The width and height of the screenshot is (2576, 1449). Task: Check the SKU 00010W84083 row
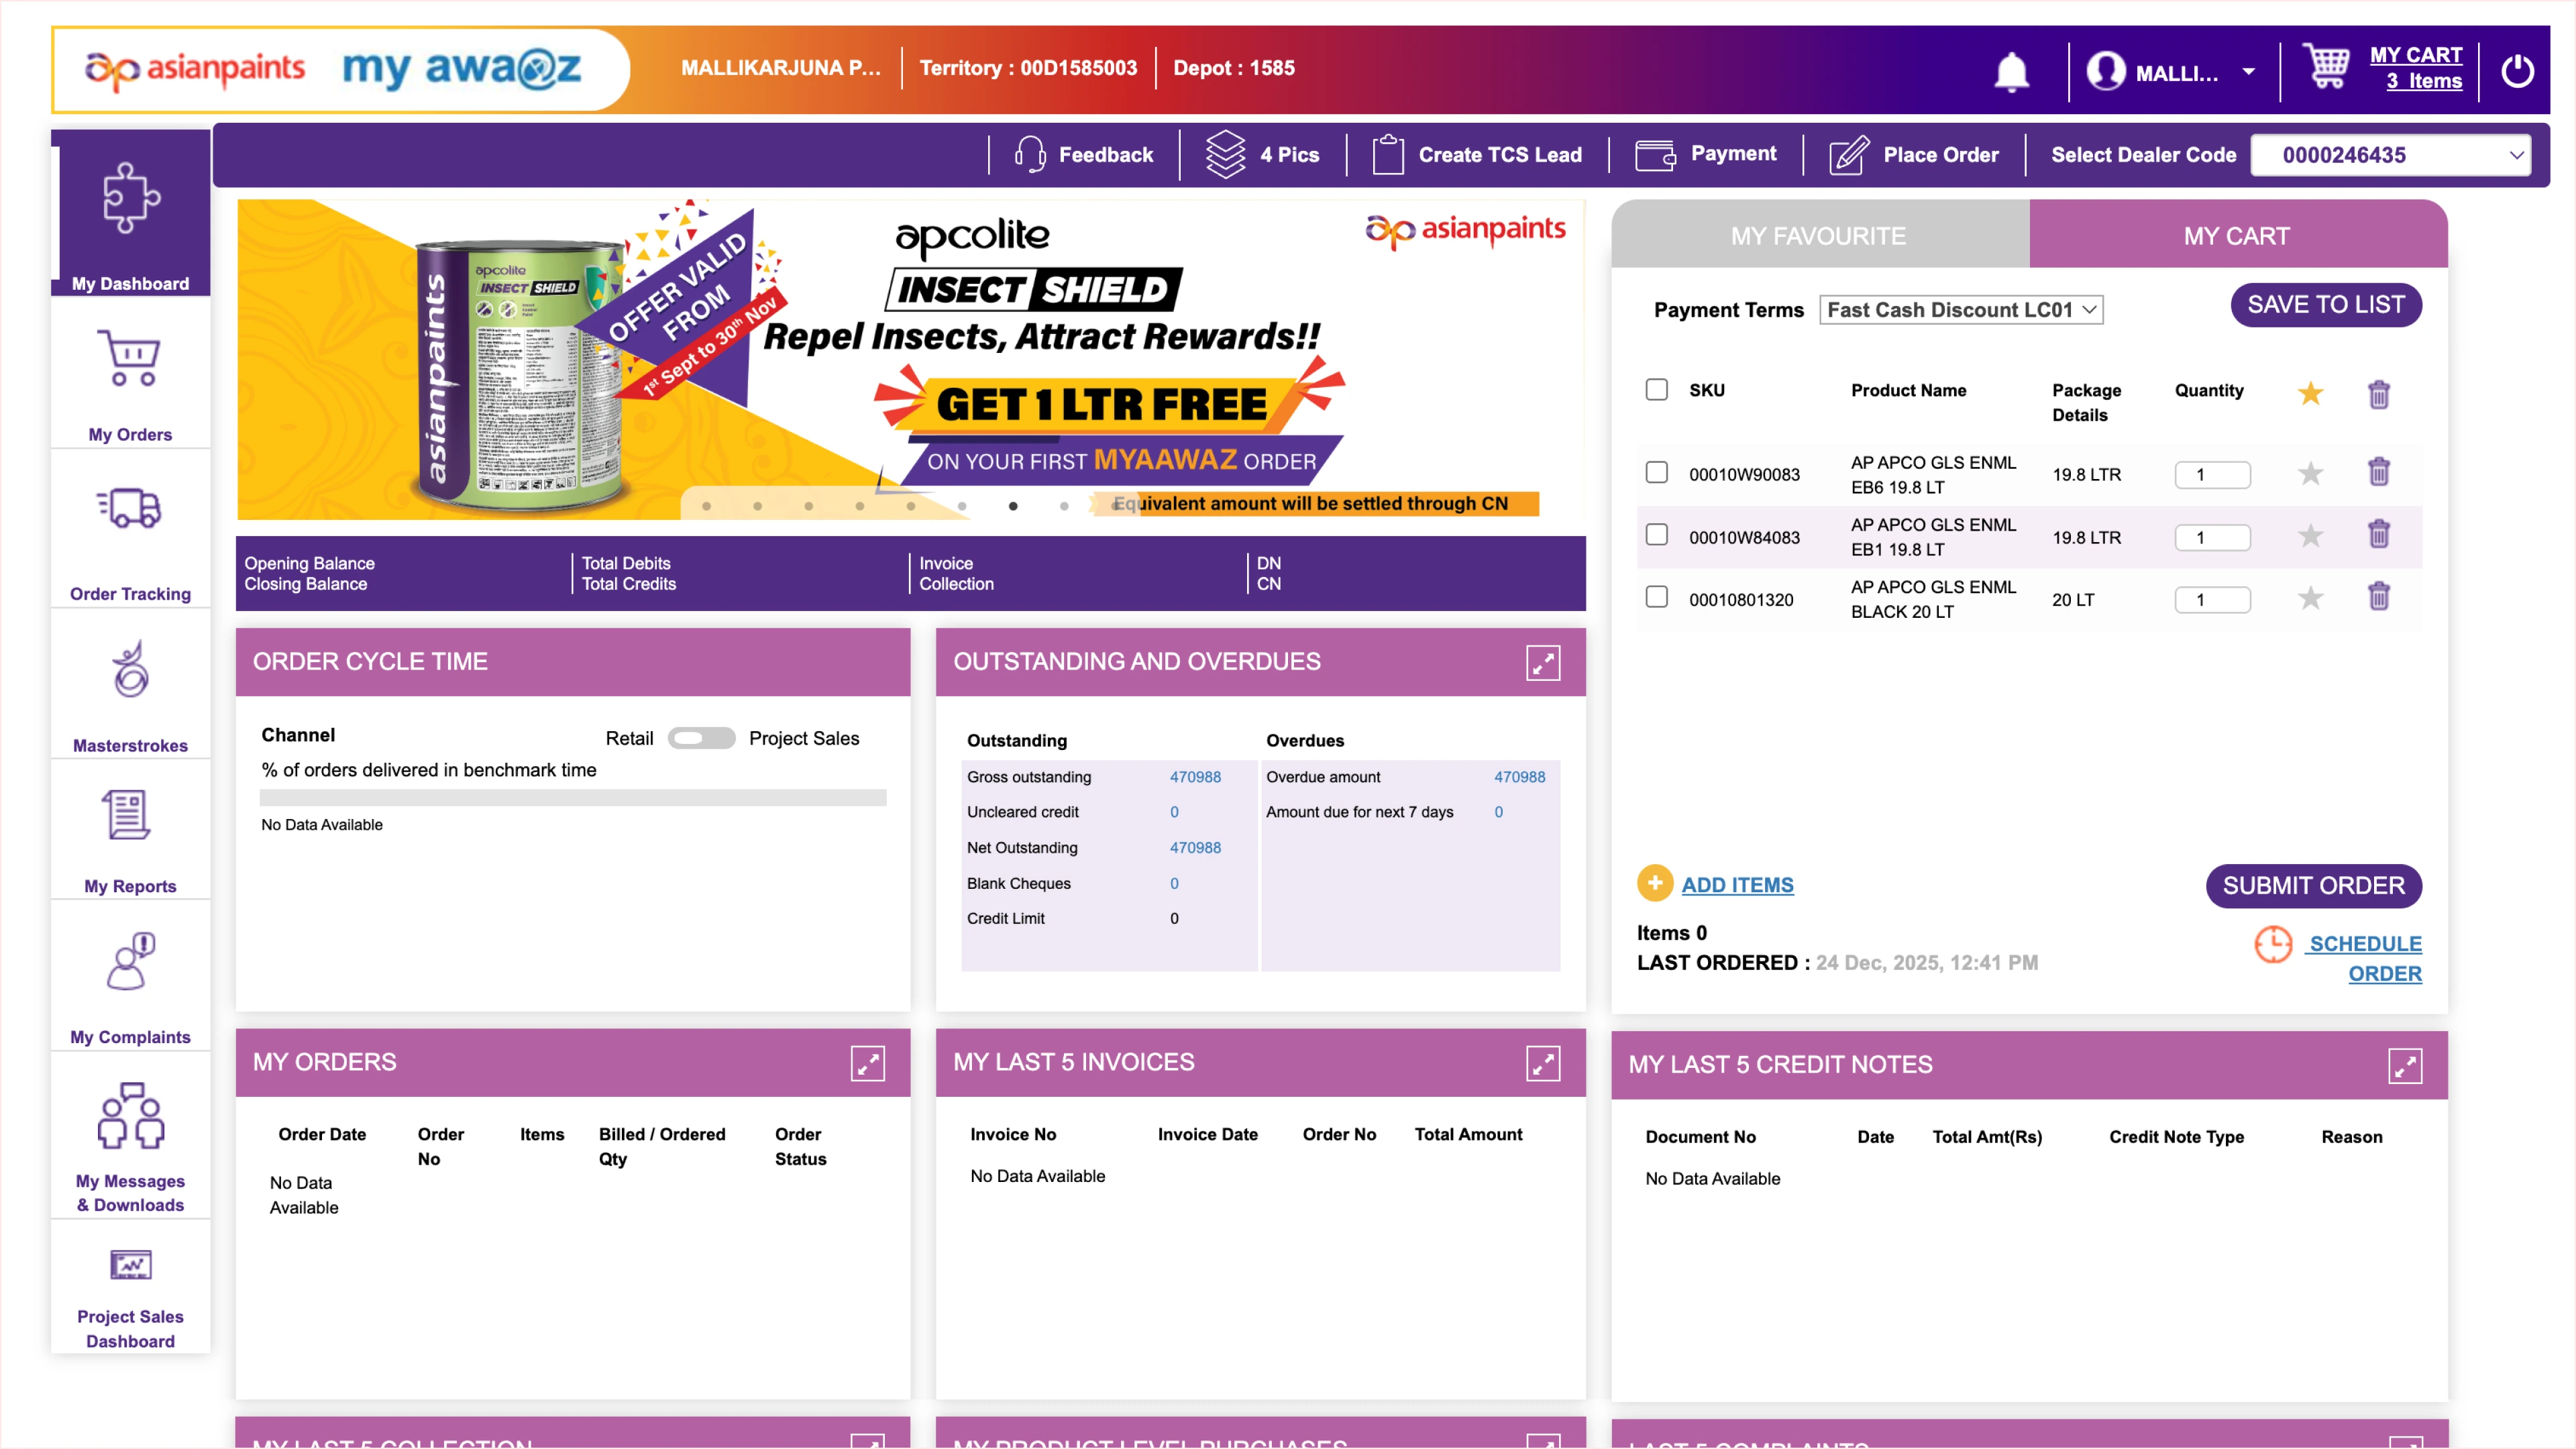click(1657, 534)
